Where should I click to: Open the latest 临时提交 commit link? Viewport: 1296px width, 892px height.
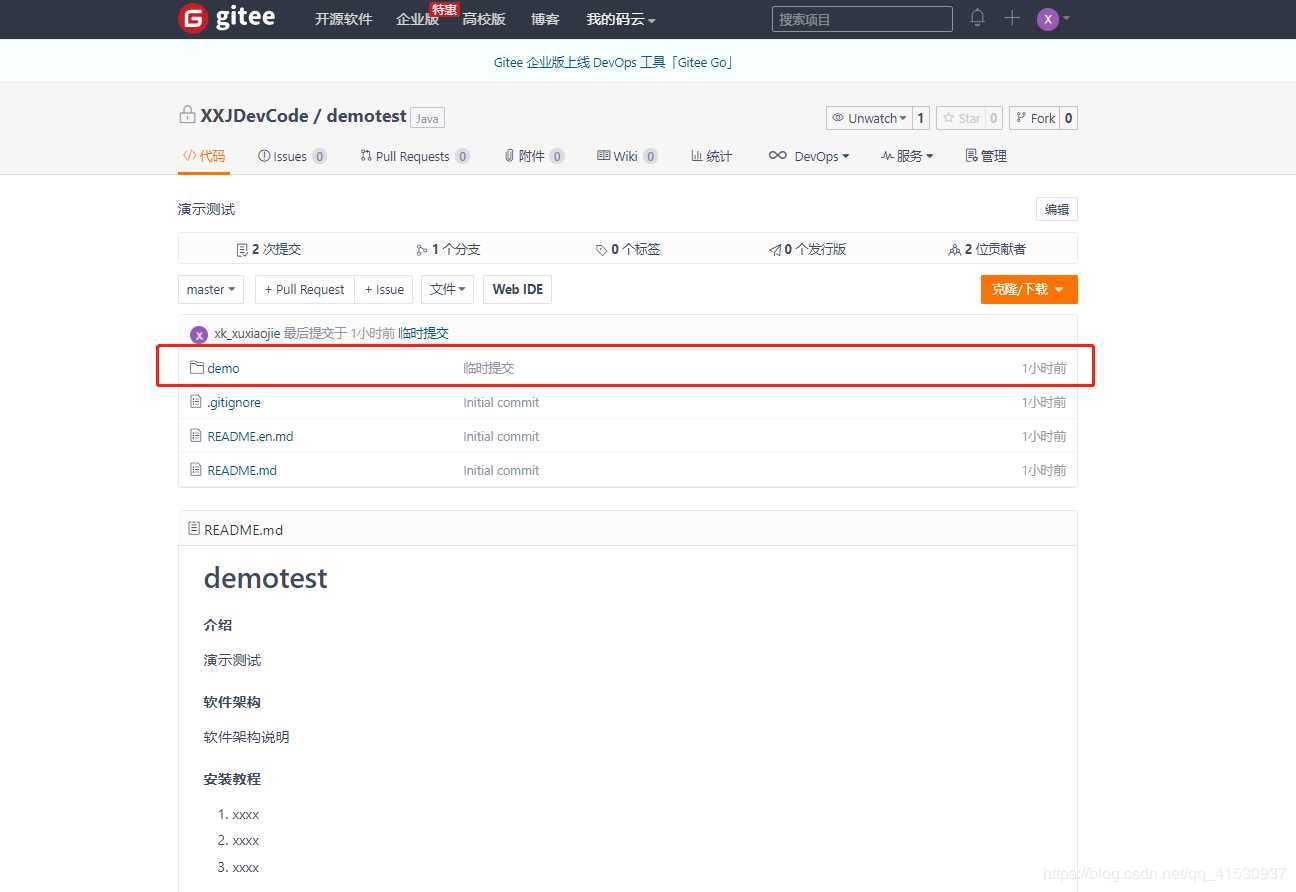click(423, 333)
